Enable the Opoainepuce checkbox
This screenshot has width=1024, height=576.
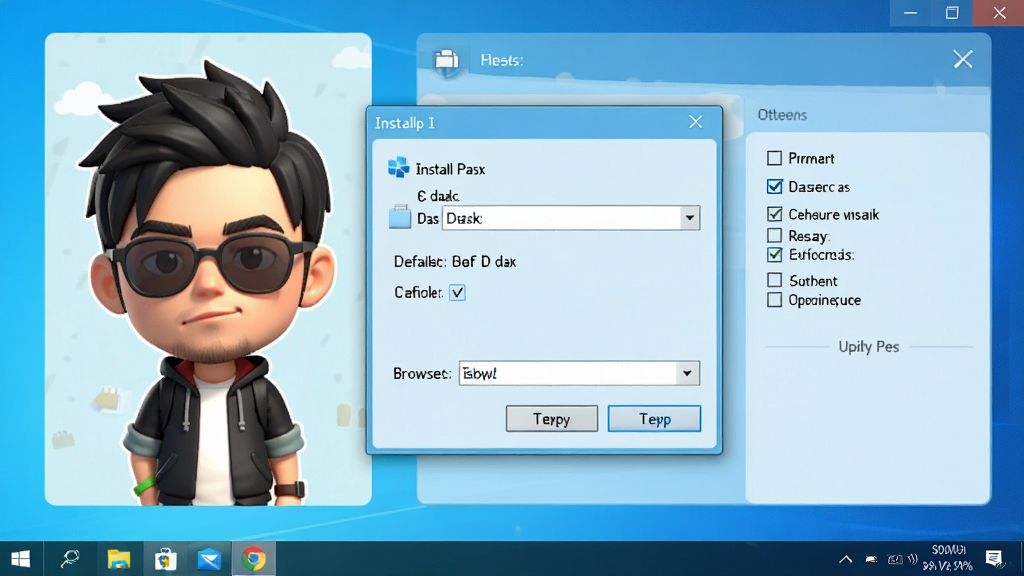(775, 300)
